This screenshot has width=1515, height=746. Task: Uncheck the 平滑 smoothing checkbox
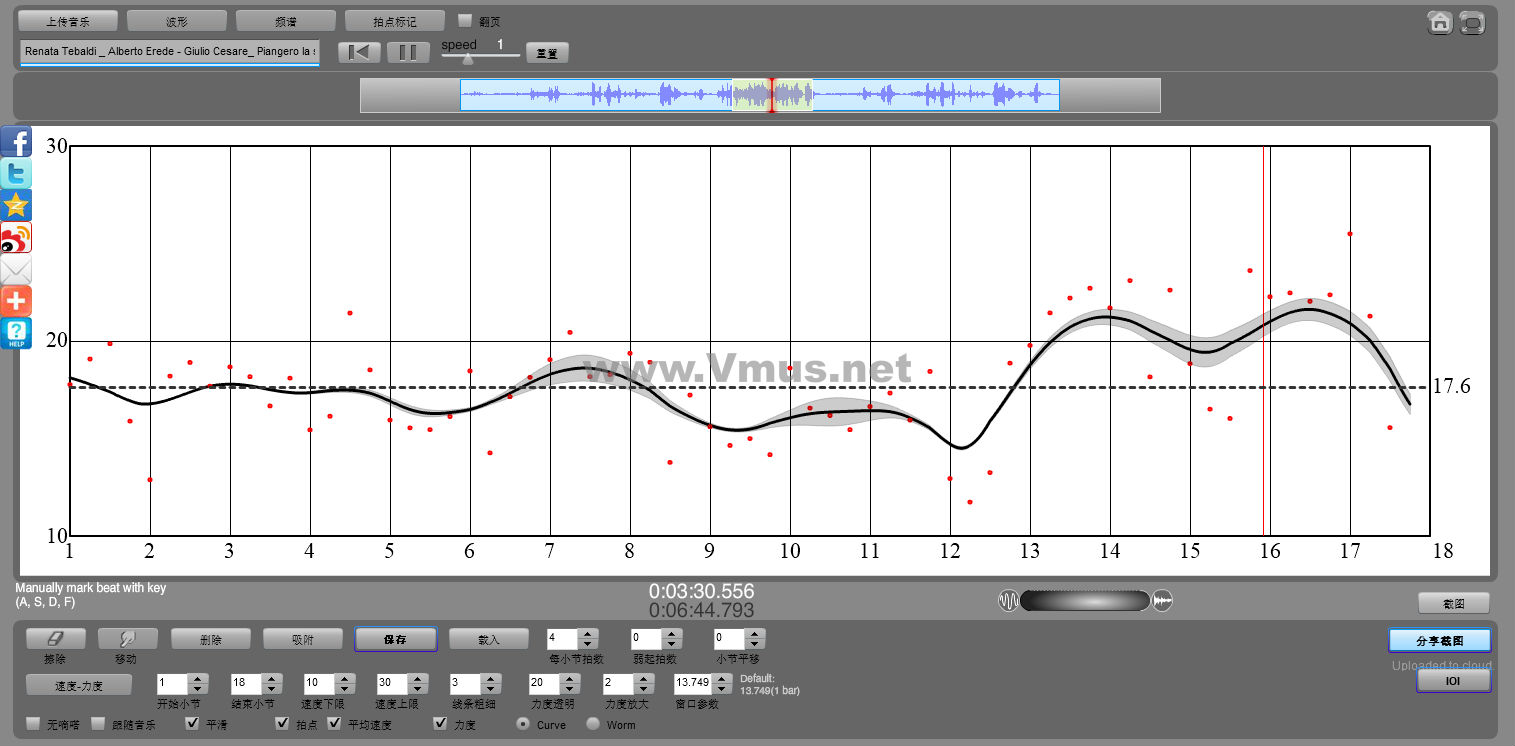193,723
